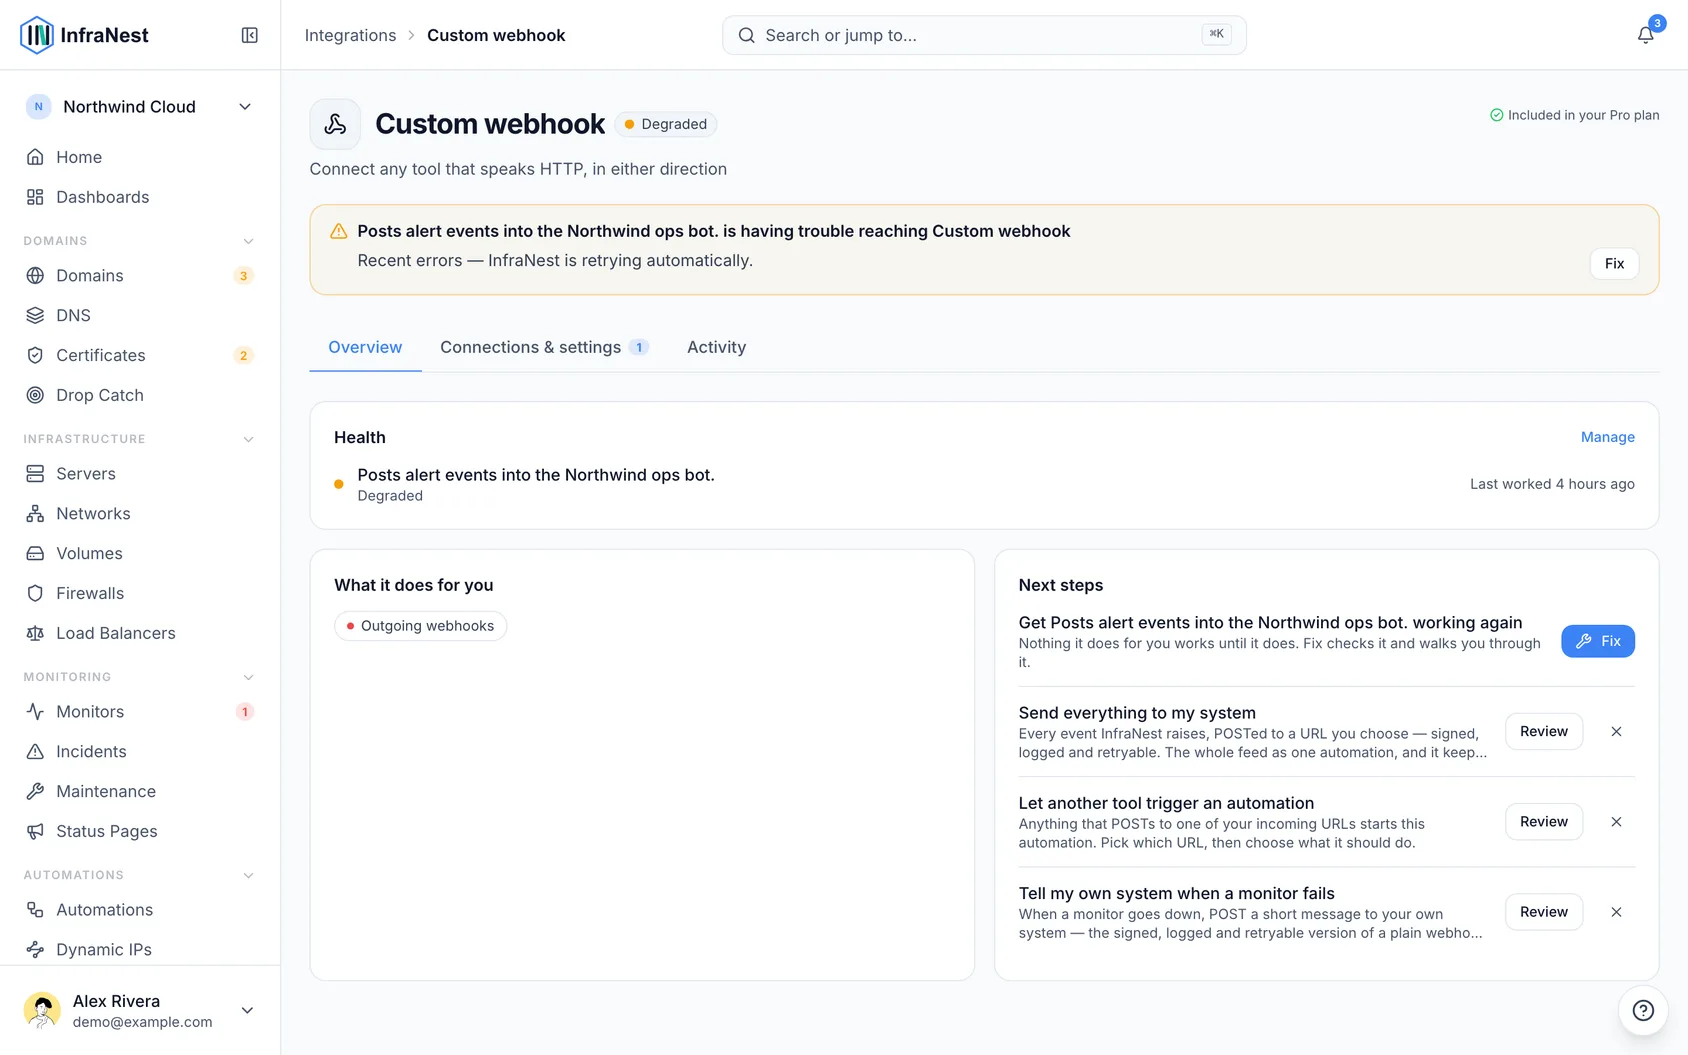Open Servers page
This screenshot has height=1055, width=1688.
click(140, 473)
